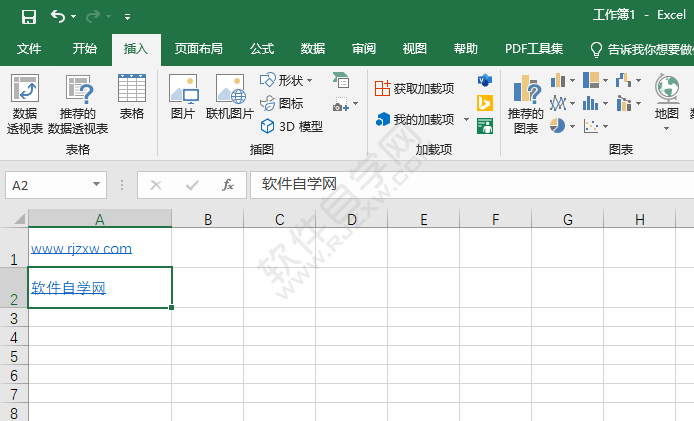
Task: Select row 1 header
Action: (14, 247)
